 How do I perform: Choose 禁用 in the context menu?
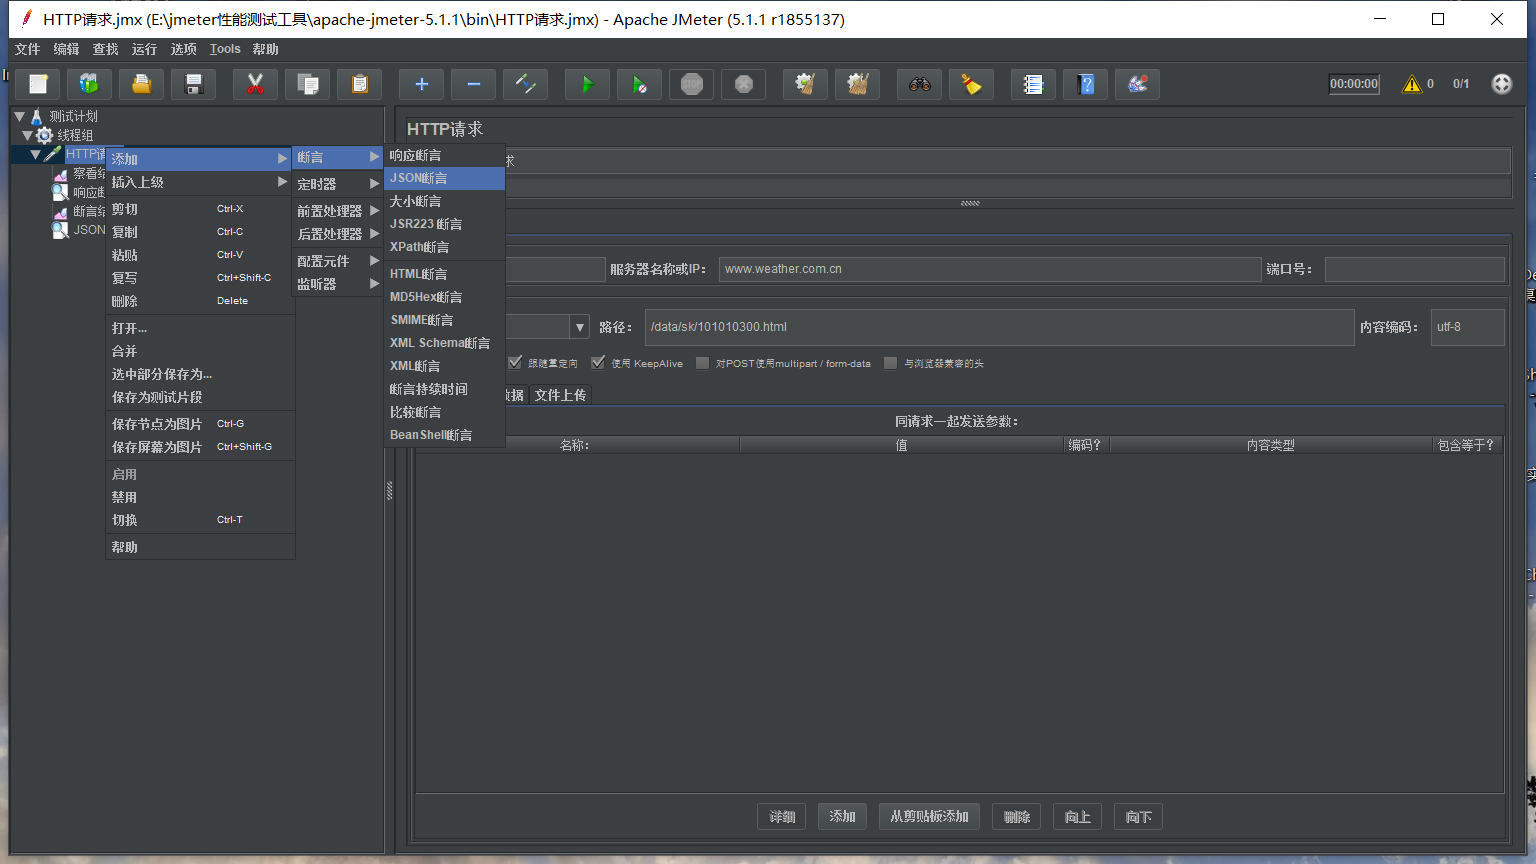pyautogui.click(x=200, y=497)
